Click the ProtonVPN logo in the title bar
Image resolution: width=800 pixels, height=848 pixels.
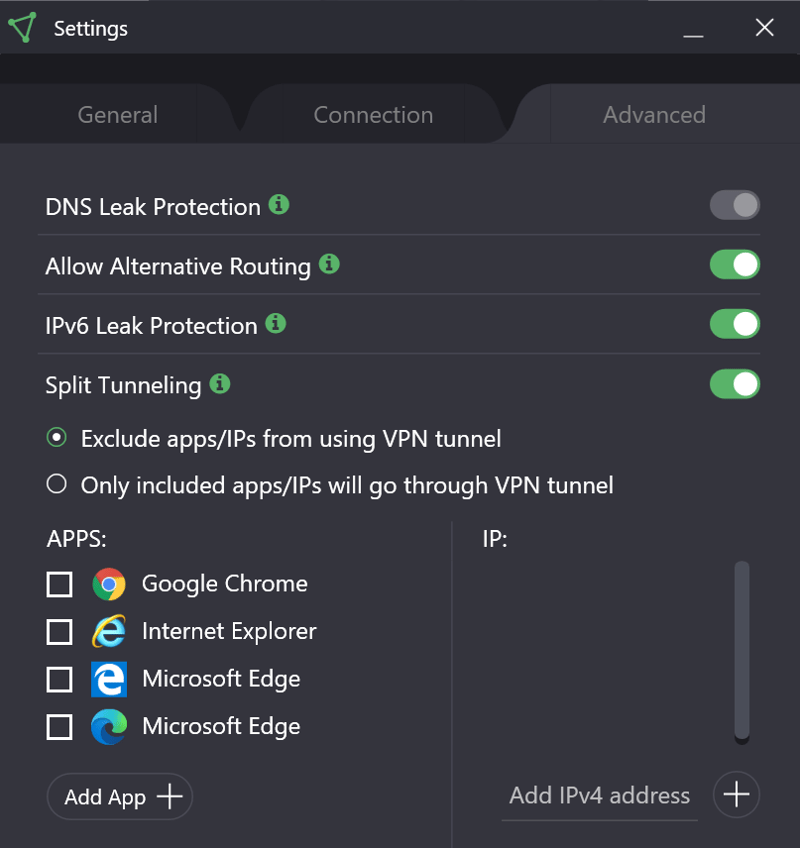pos(22,27)
